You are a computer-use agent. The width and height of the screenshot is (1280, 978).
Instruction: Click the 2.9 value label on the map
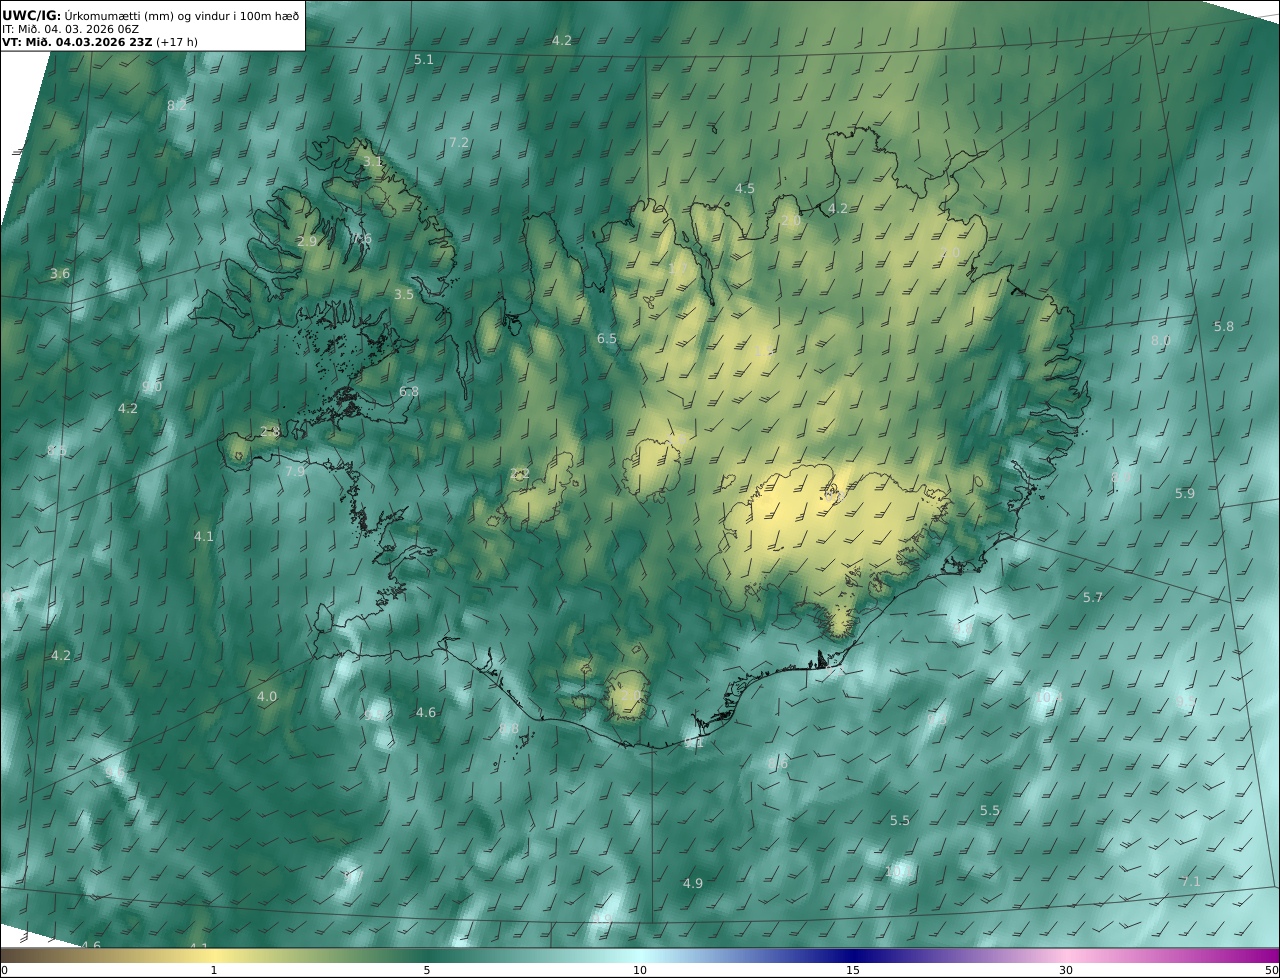(307, 242)
